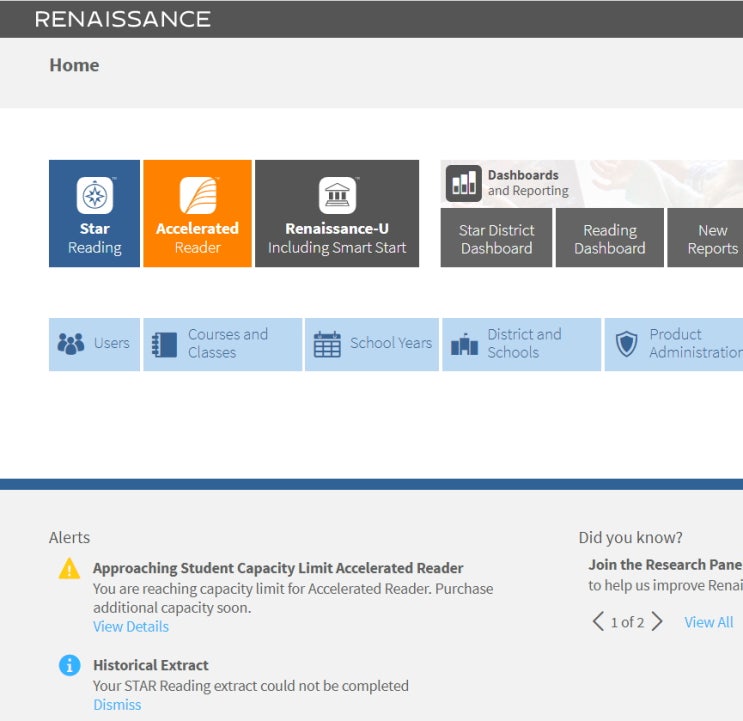Click the School Years calendar icon
Screen dimensions: 743x721
click(327, 345)
